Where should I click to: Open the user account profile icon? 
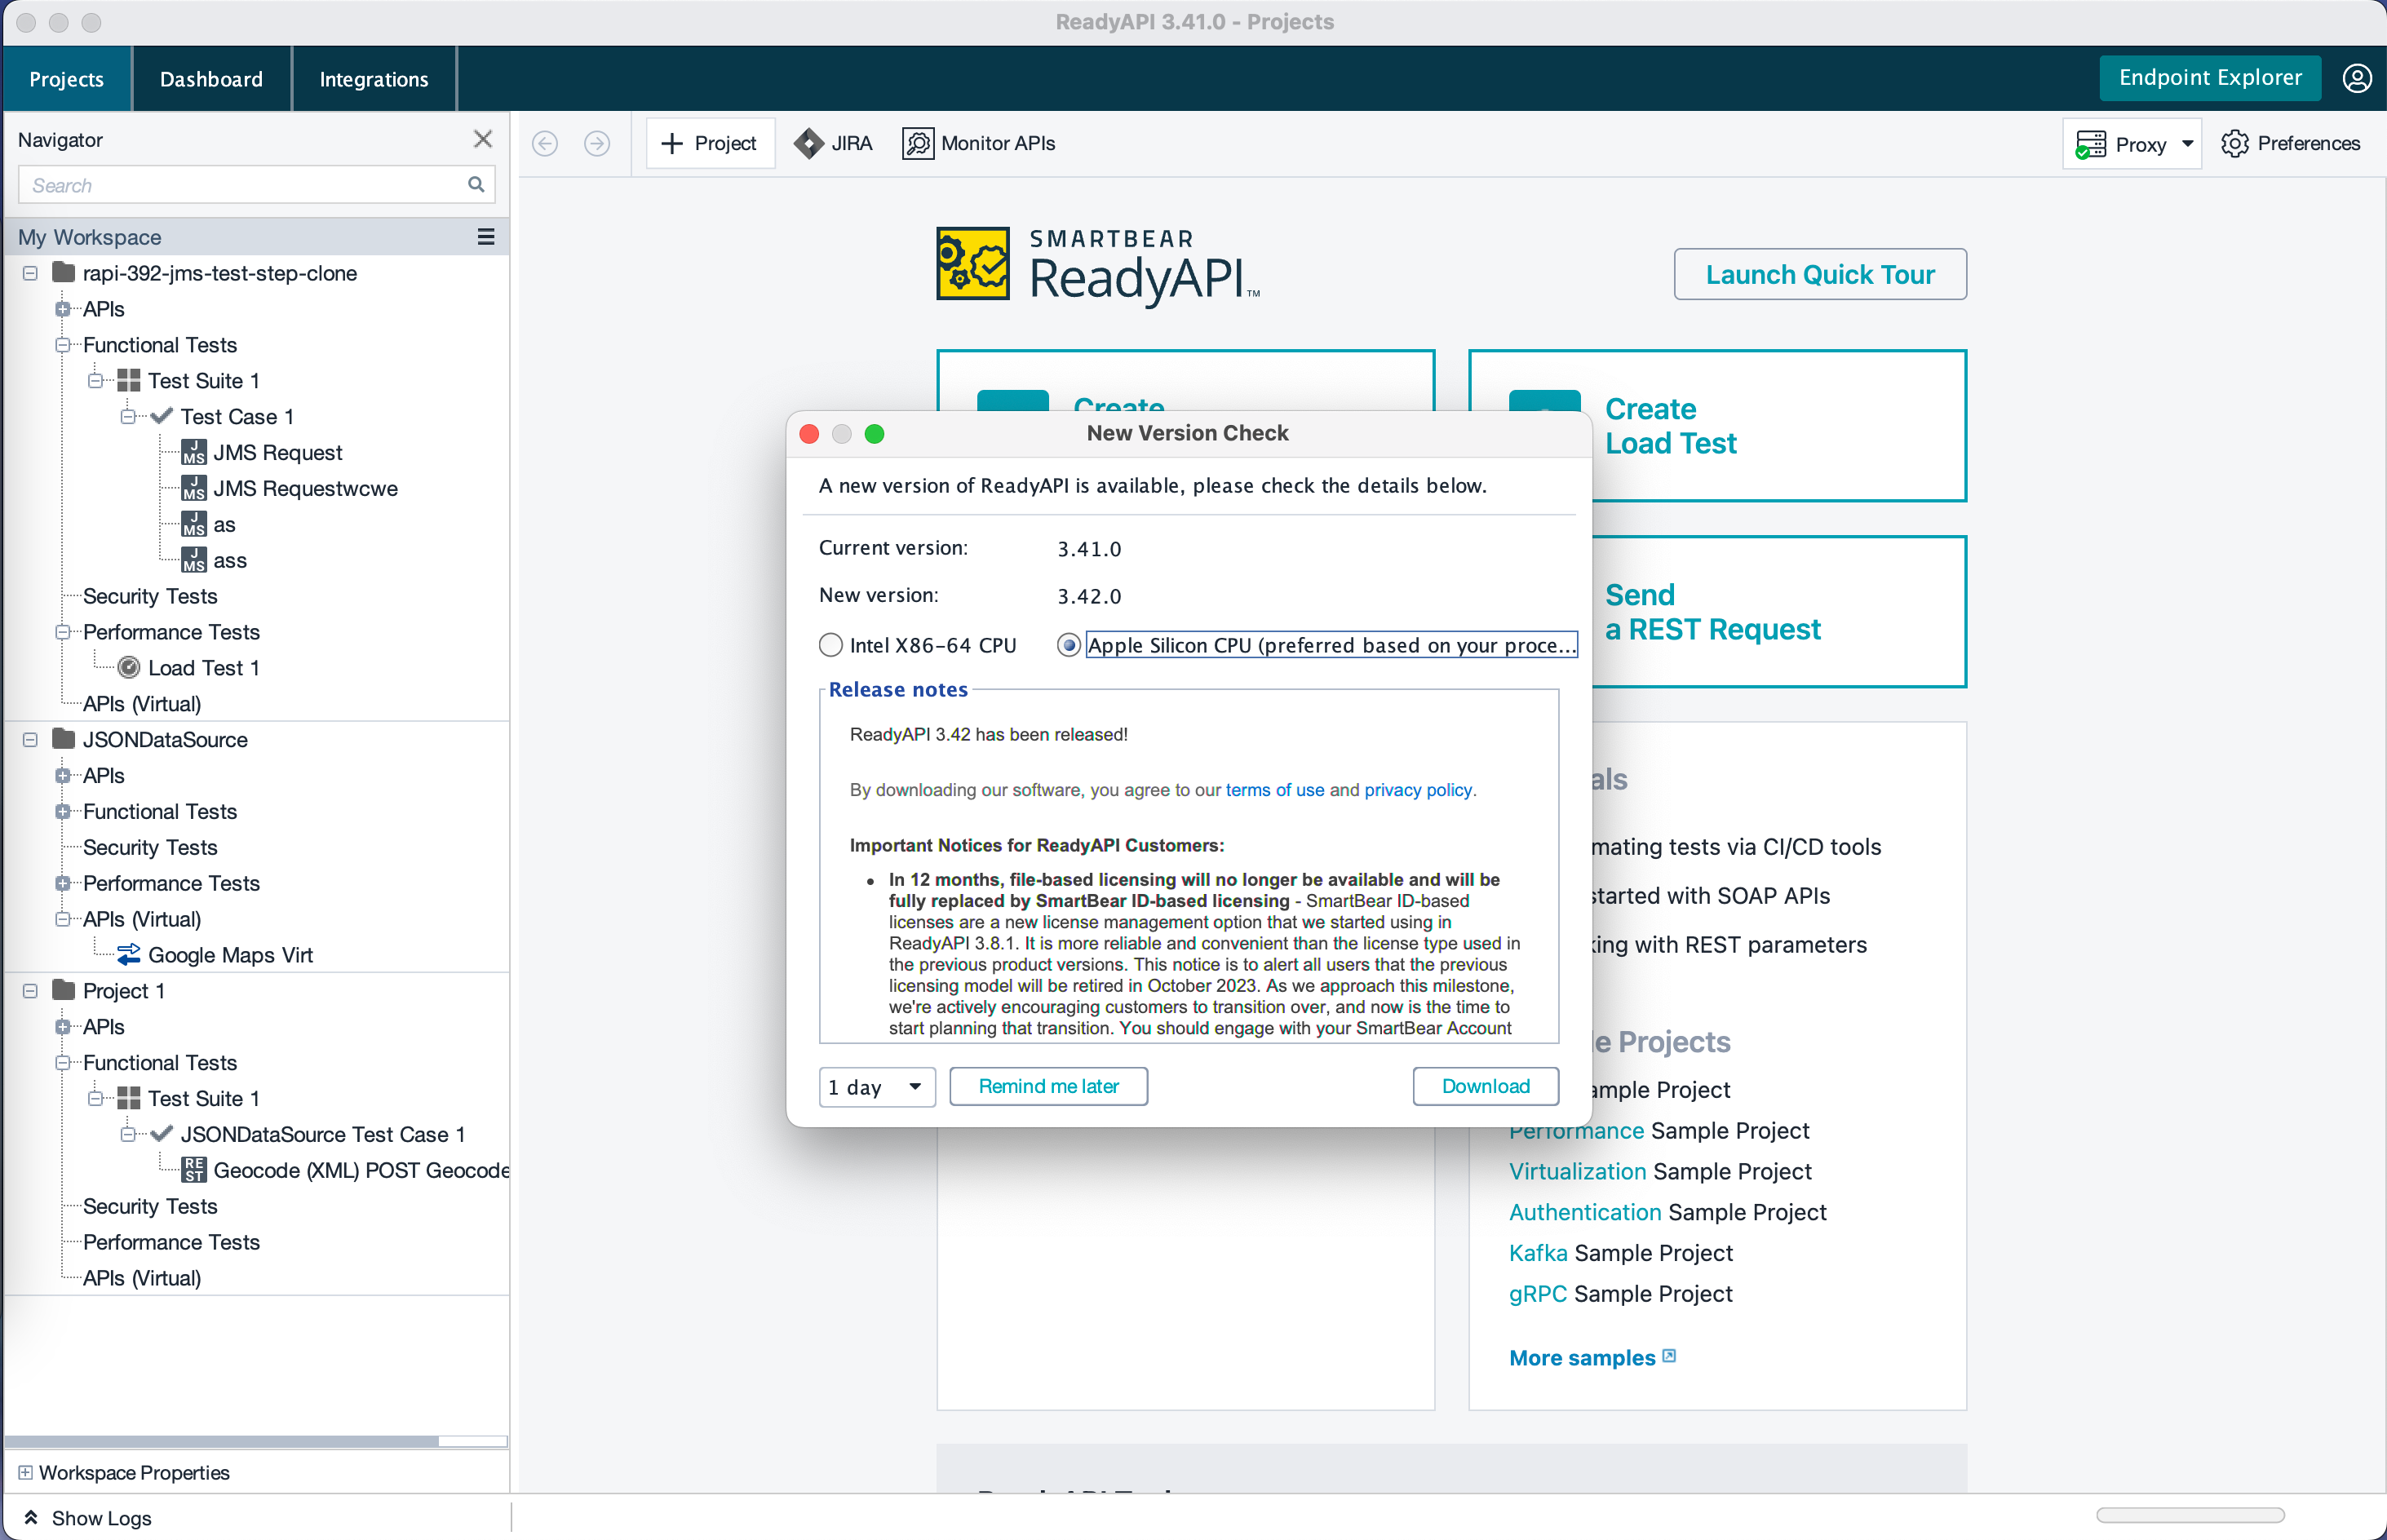point(2356,78)
